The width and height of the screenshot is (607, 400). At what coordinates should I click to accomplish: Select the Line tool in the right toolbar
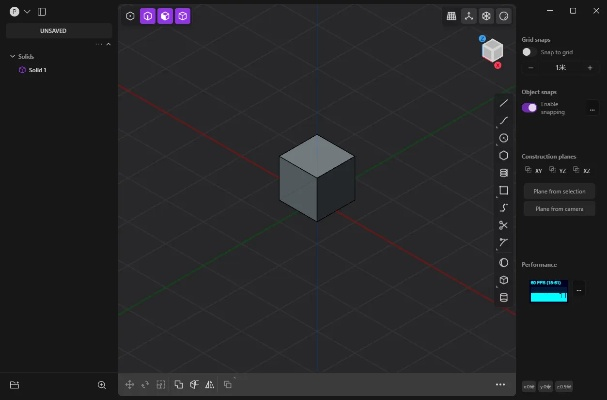(503, 104)
